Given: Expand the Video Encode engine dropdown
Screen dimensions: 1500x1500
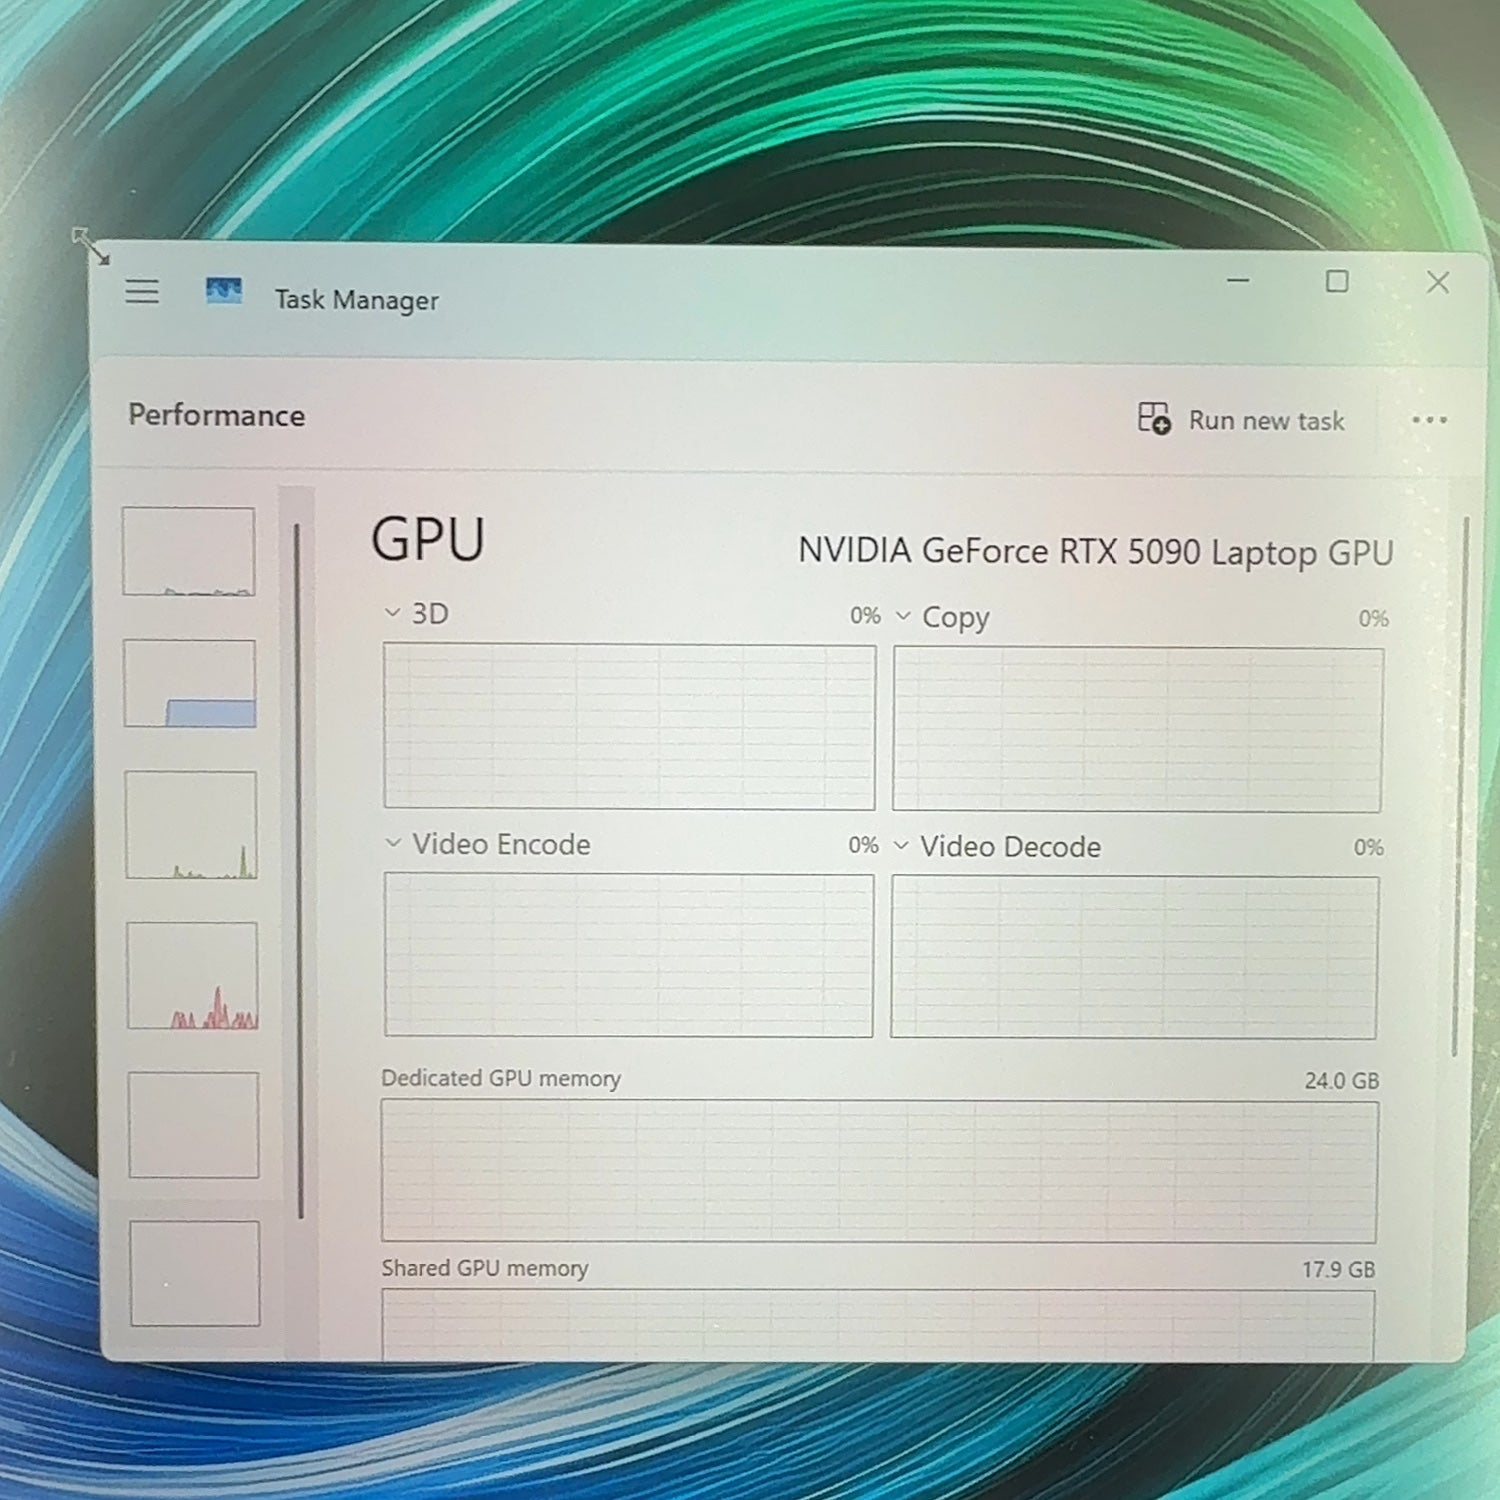Looking at the screenshot, I should 393,843.
